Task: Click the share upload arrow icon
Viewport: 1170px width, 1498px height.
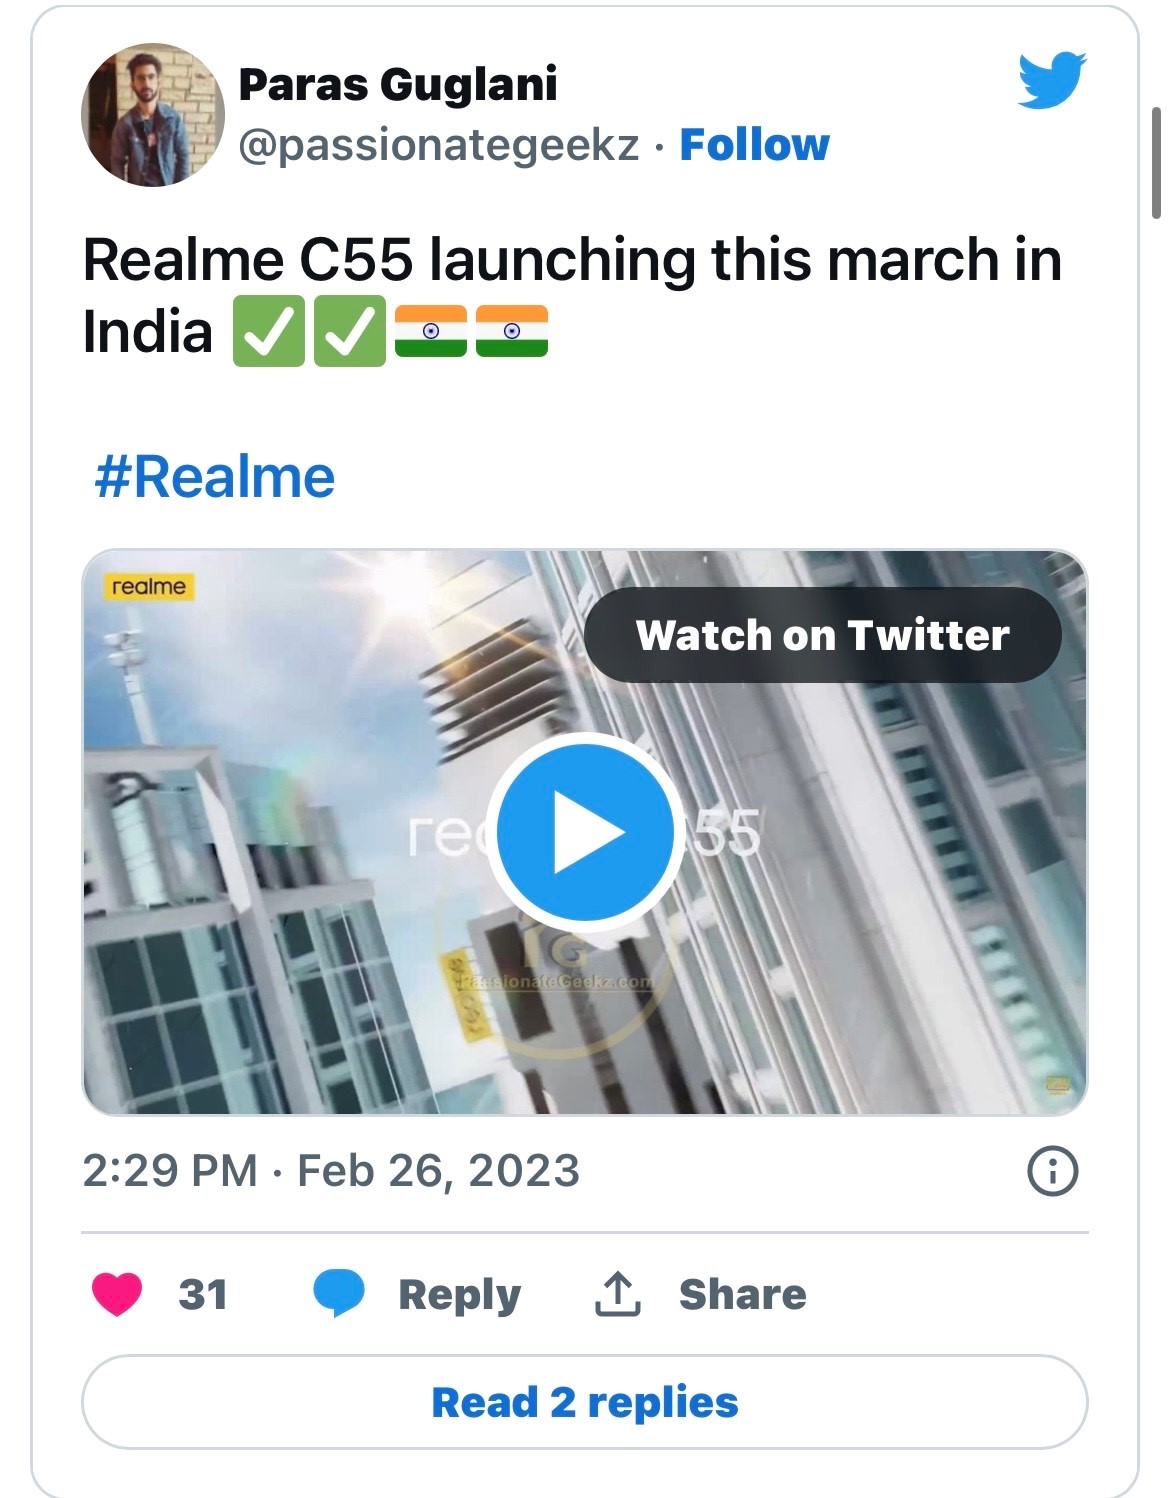Action: coord(617,1294)
